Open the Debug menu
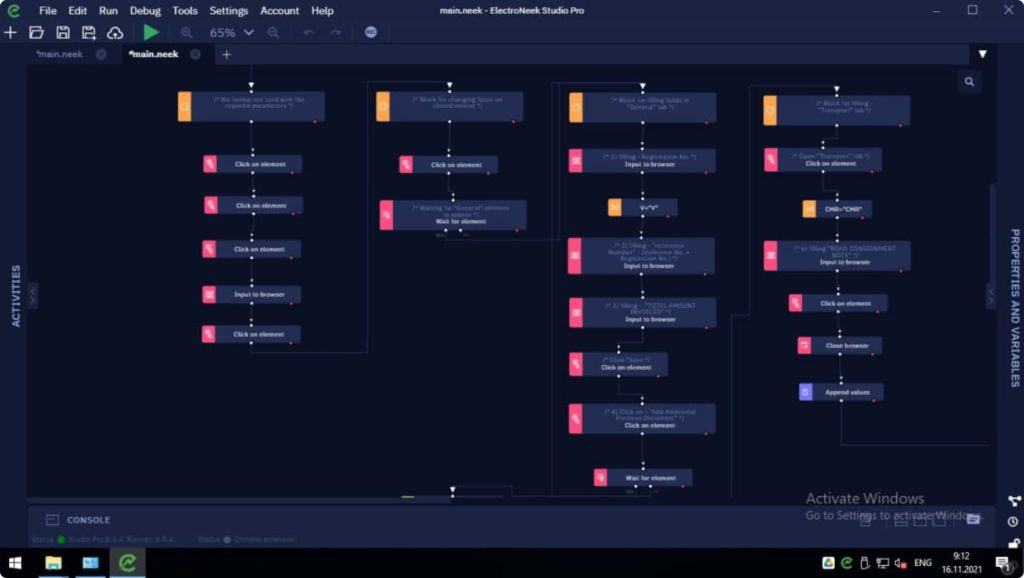The width and height of the screenshot is (1024, 578). coord(145,10)
